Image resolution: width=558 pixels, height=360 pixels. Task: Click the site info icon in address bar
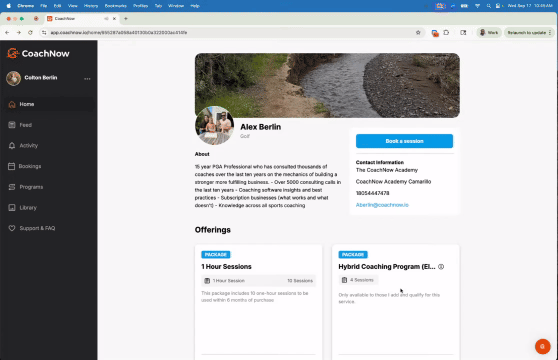[44, 32]
